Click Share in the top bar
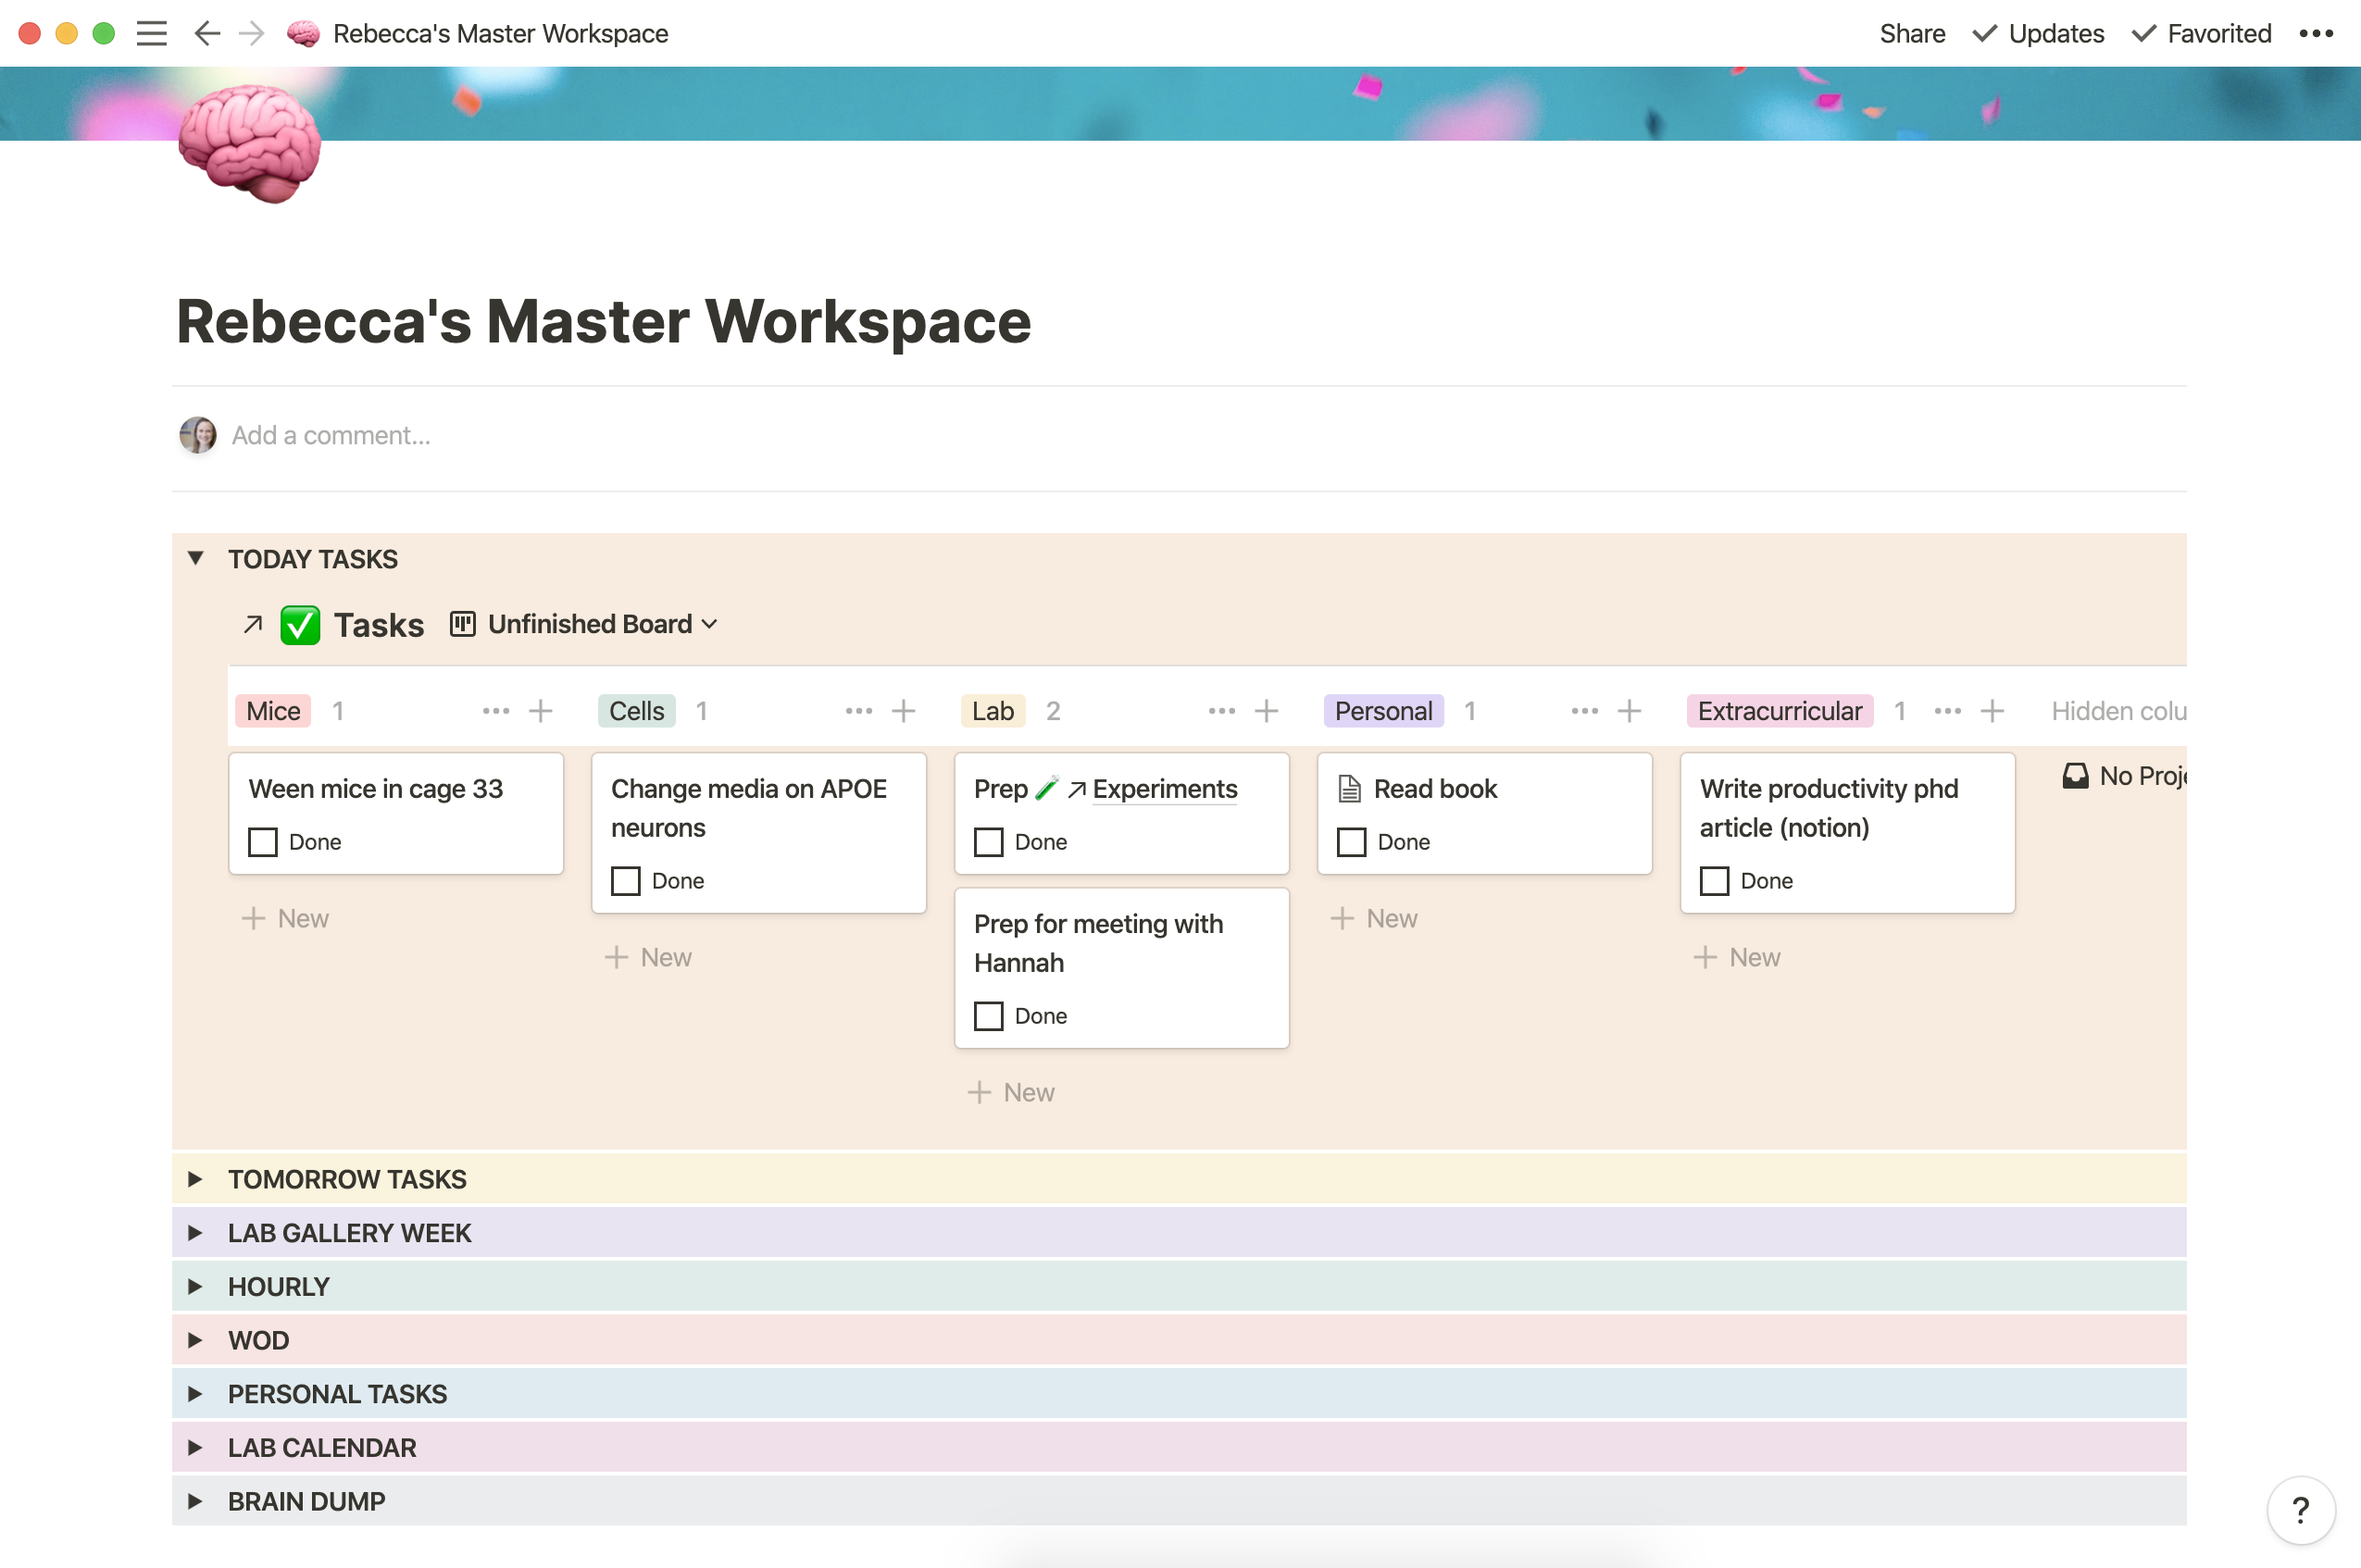 1911,33
